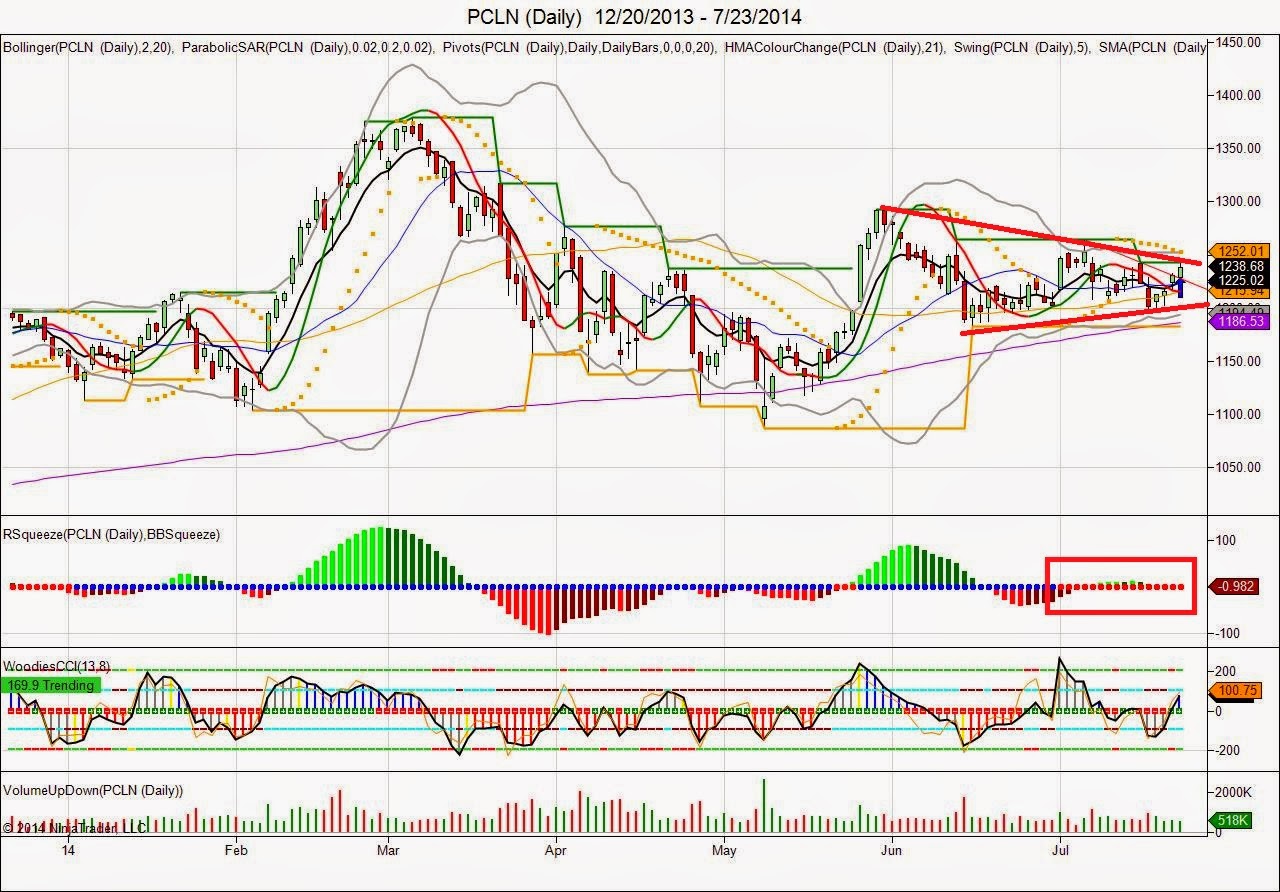The image size is (1280, 892).
Task: Select the VolumeUpDown(PCLN (Daily)) panel label
Action: click(95, 791)
